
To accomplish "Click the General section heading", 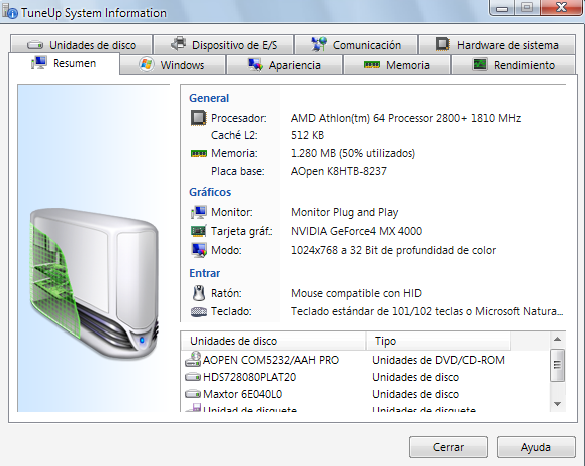I will pos(209,98).
